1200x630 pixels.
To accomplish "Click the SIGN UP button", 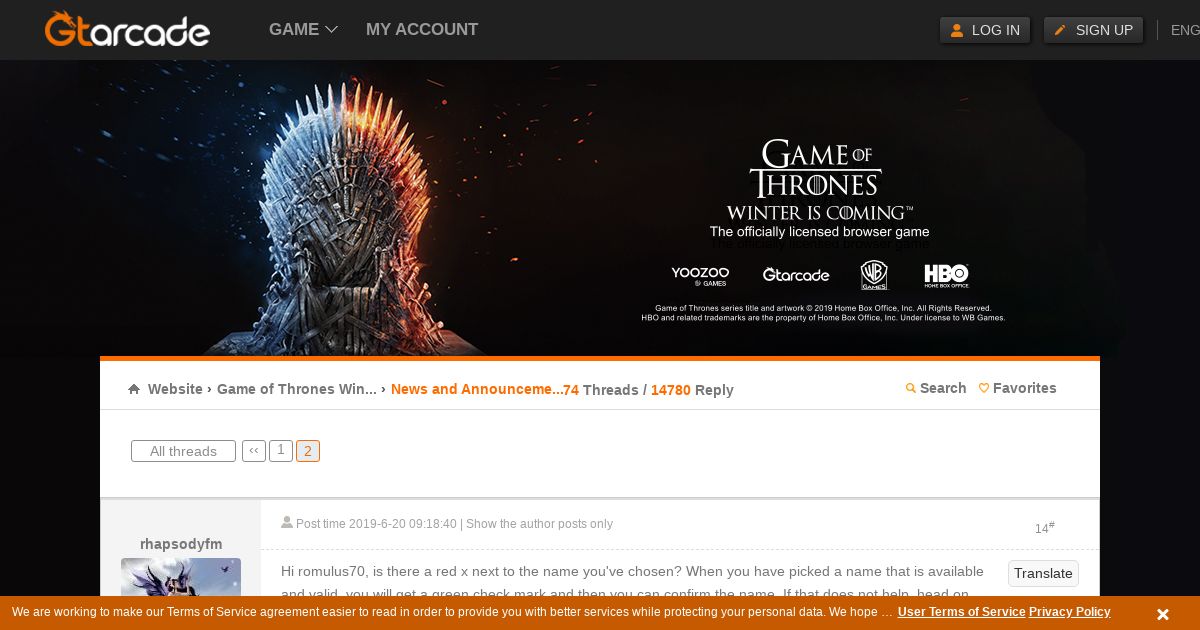I will [x=1093, y=30].
